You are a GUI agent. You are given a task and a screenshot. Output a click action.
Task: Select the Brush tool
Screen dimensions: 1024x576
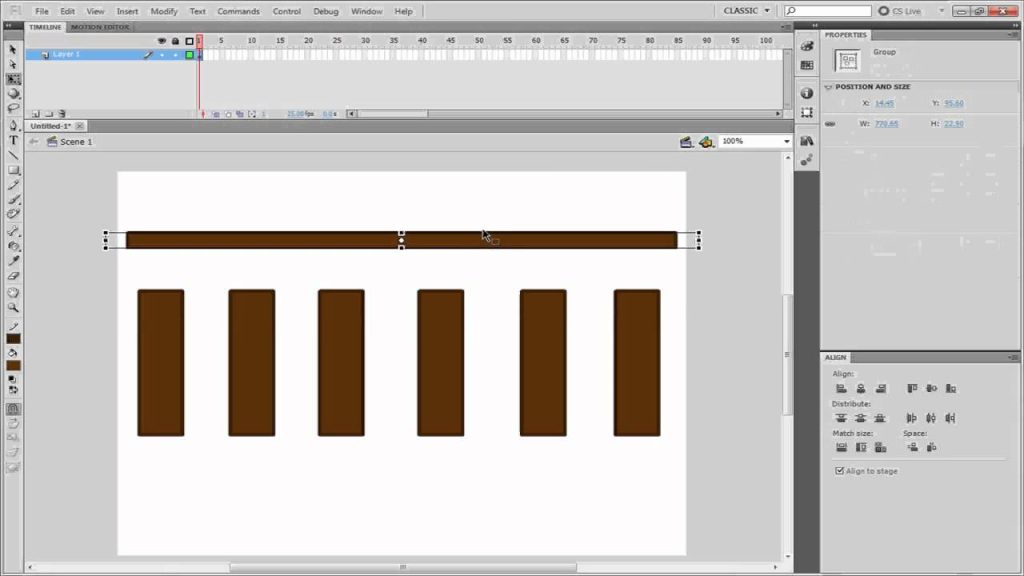click(13, 199)
